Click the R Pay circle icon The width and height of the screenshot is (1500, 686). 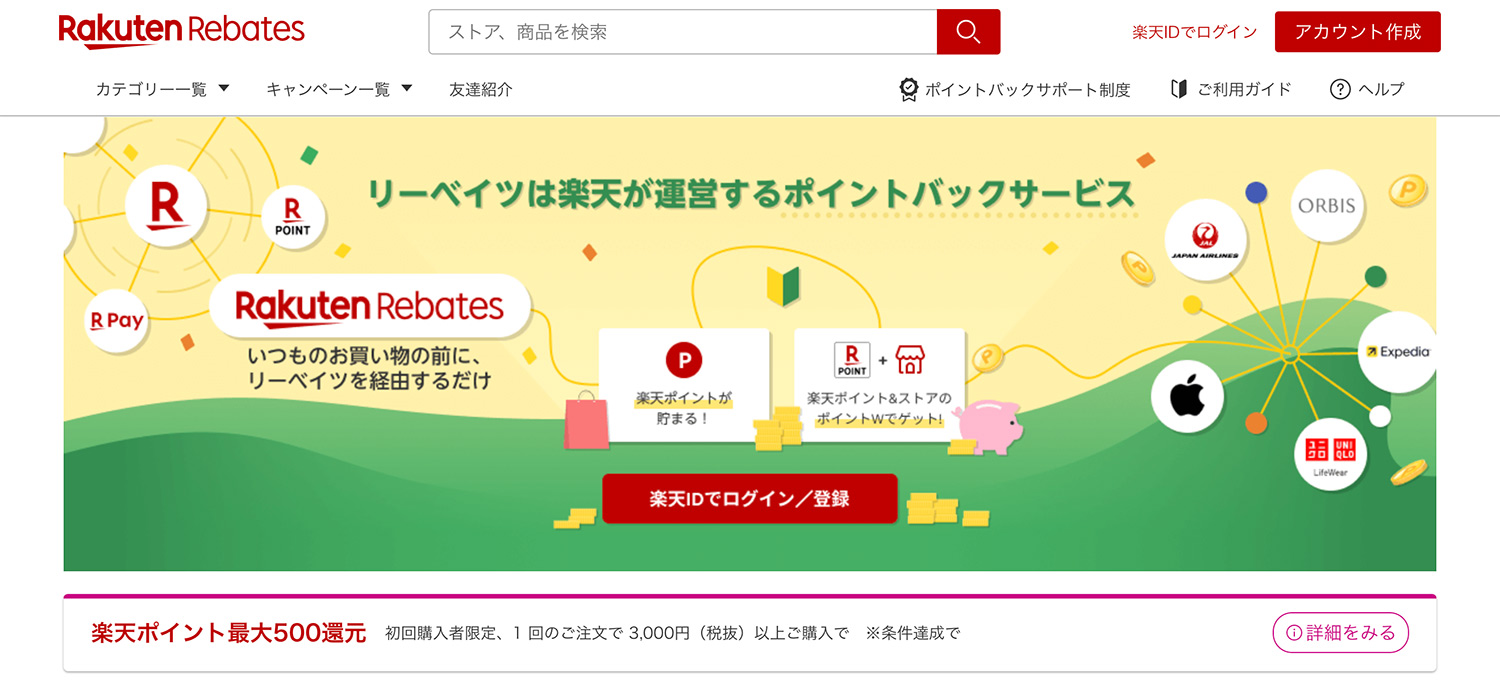pyautogui.click(x=117, y=321)
